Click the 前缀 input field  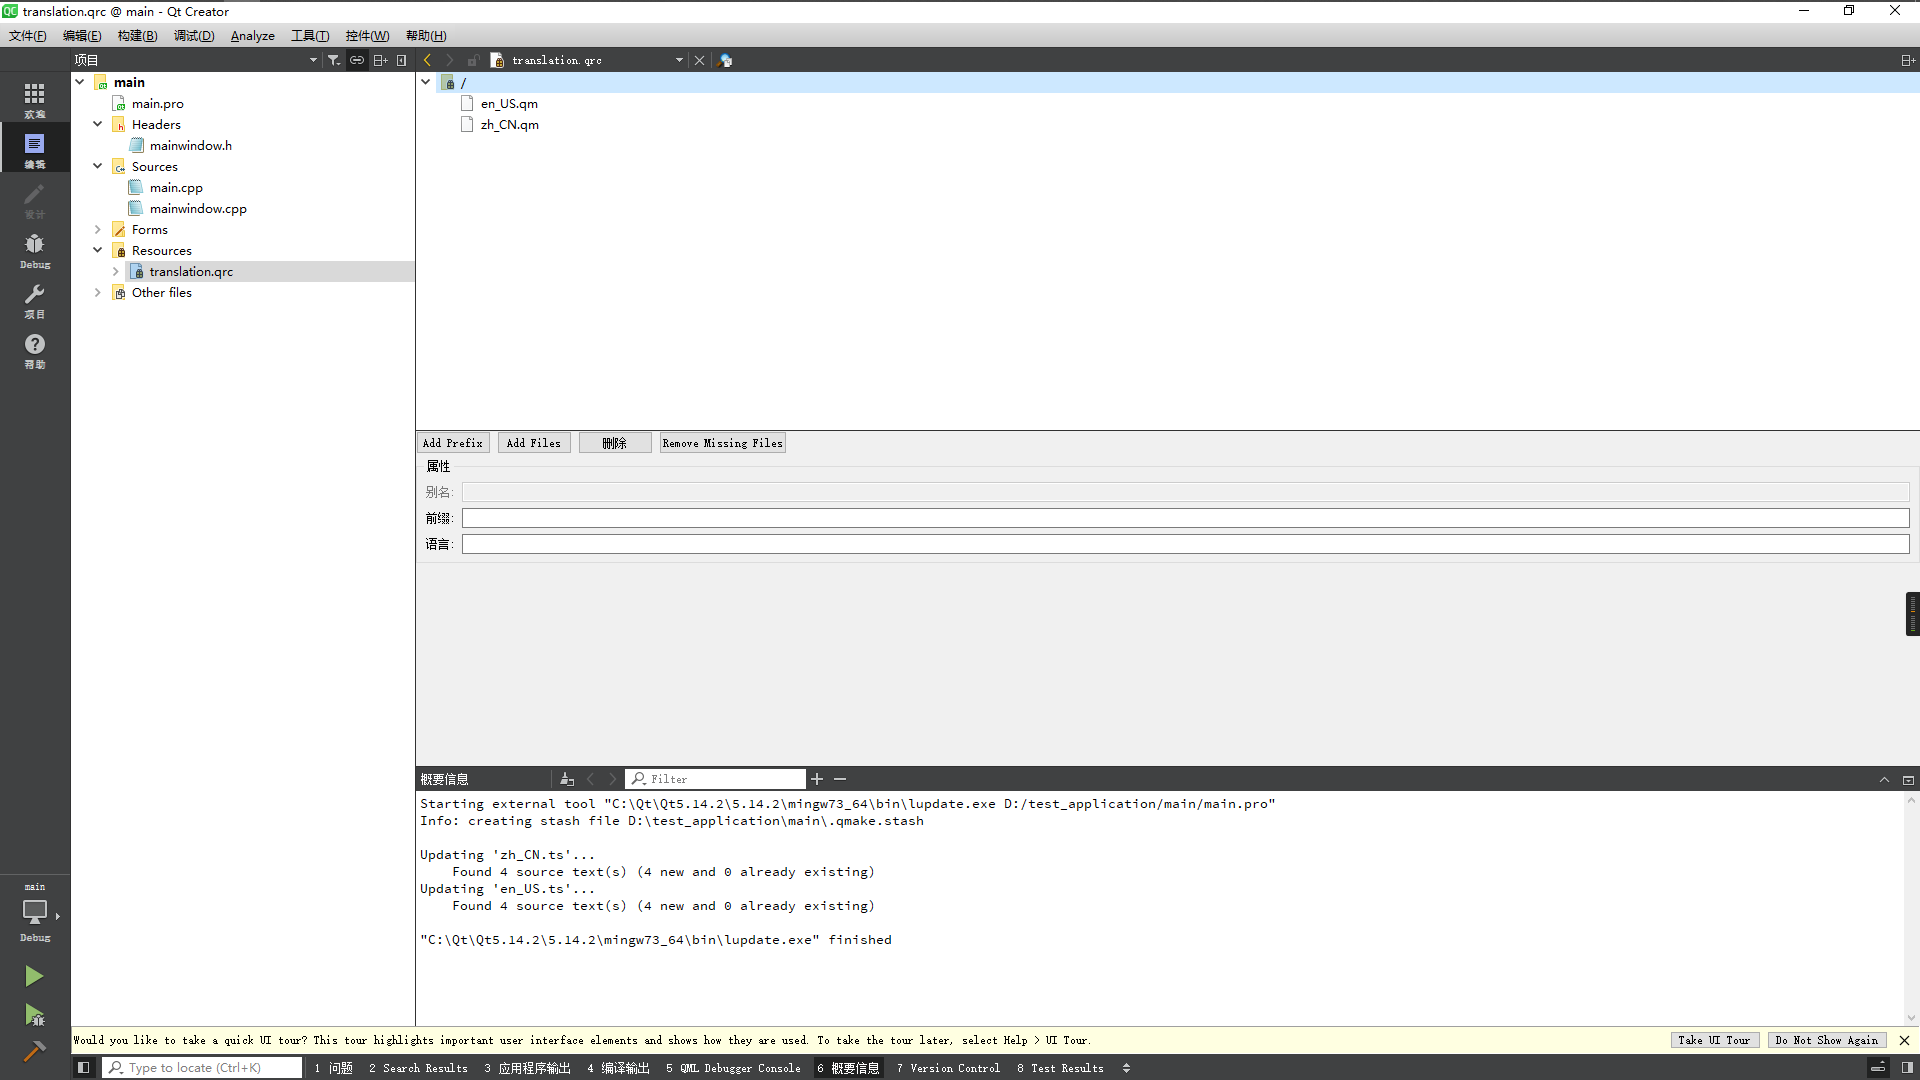click(1185, 518)
